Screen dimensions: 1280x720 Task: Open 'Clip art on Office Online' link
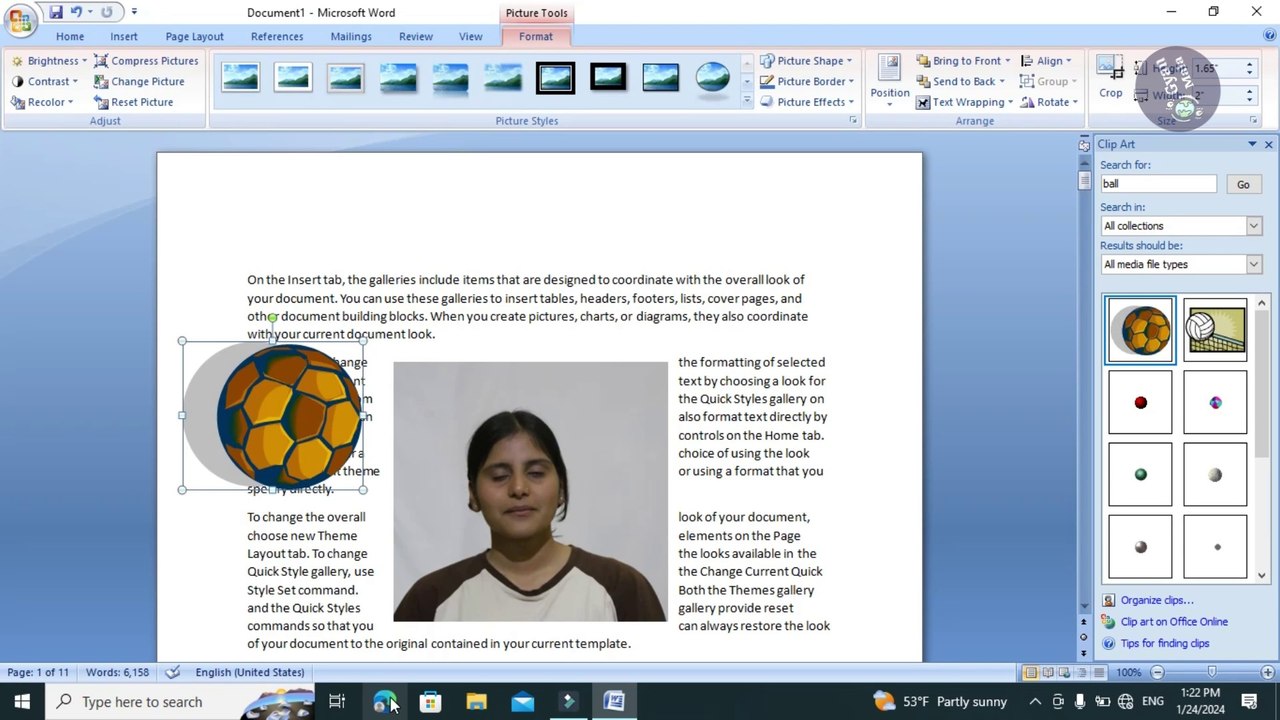pos(1174,622)
